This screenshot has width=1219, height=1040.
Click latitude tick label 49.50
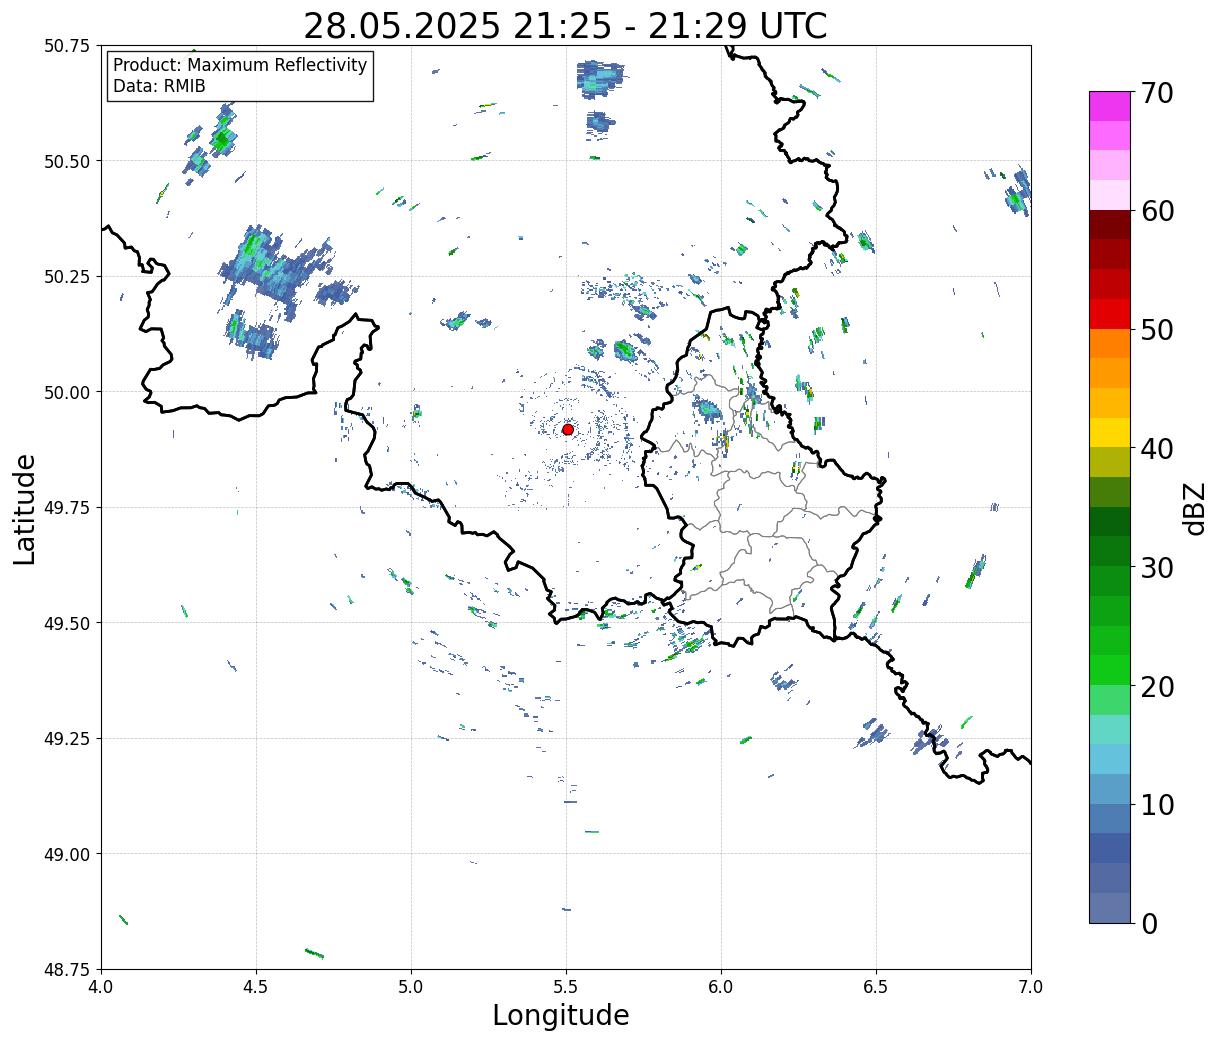(66, 623)
